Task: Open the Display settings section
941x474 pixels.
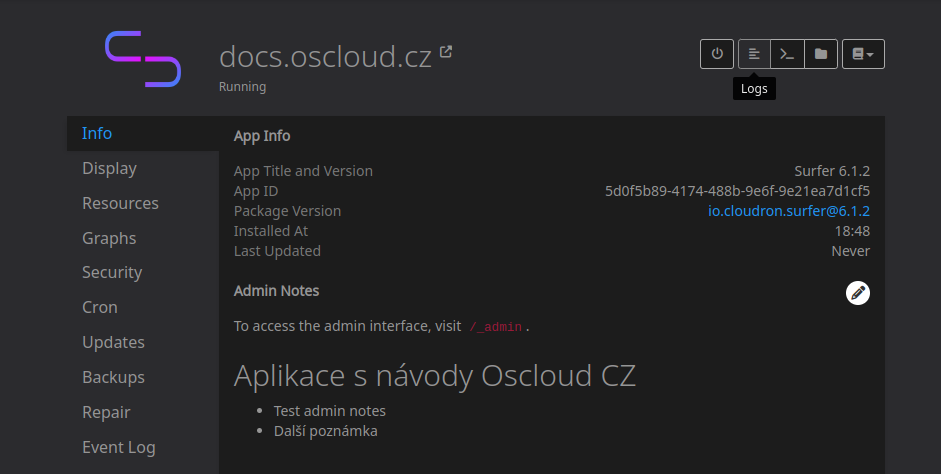Action: pyautogui.click(x=109, y=168)
